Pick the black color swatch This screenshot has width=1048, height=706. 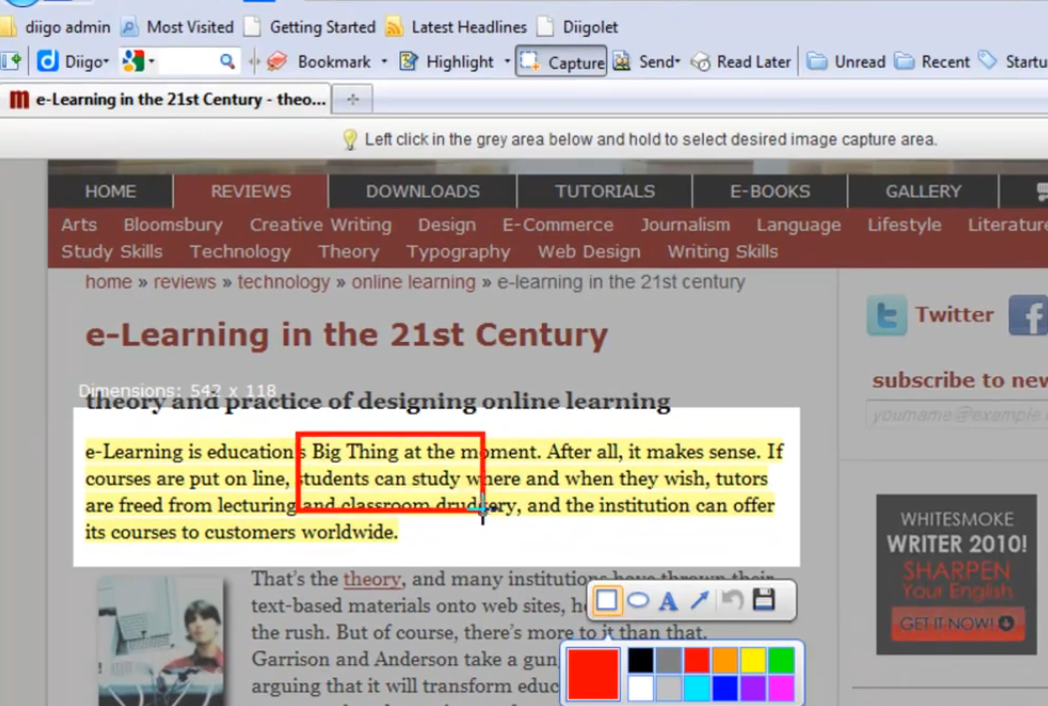coord(640,661)
